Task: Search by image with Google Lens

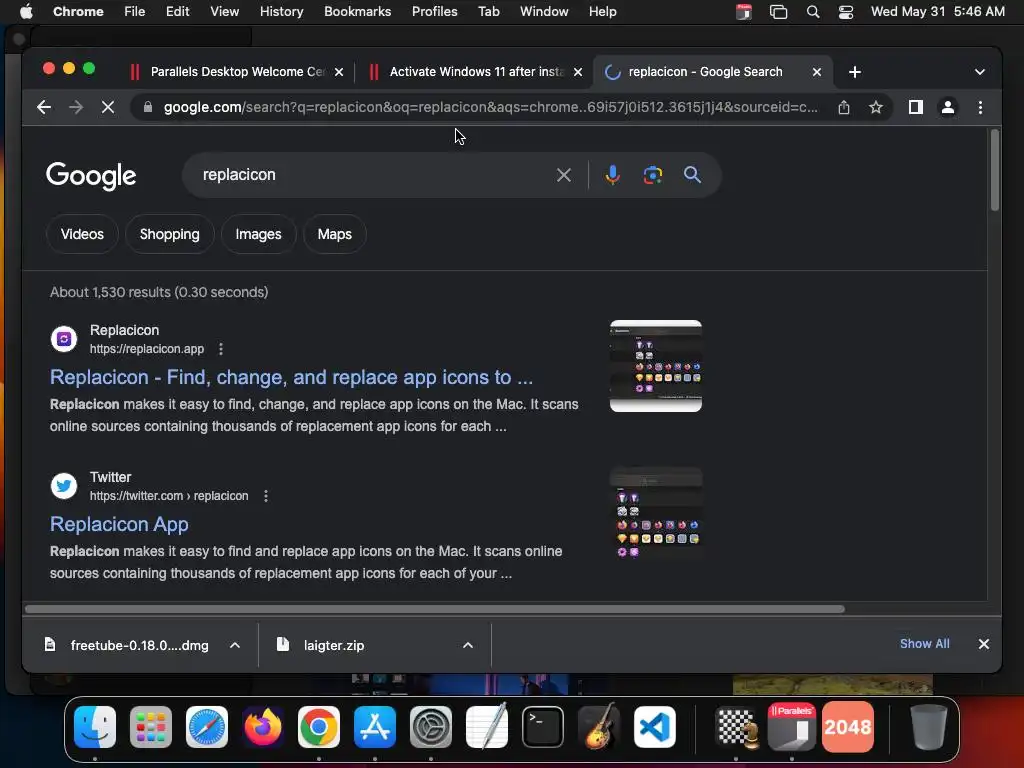Action: coord(652,175)
